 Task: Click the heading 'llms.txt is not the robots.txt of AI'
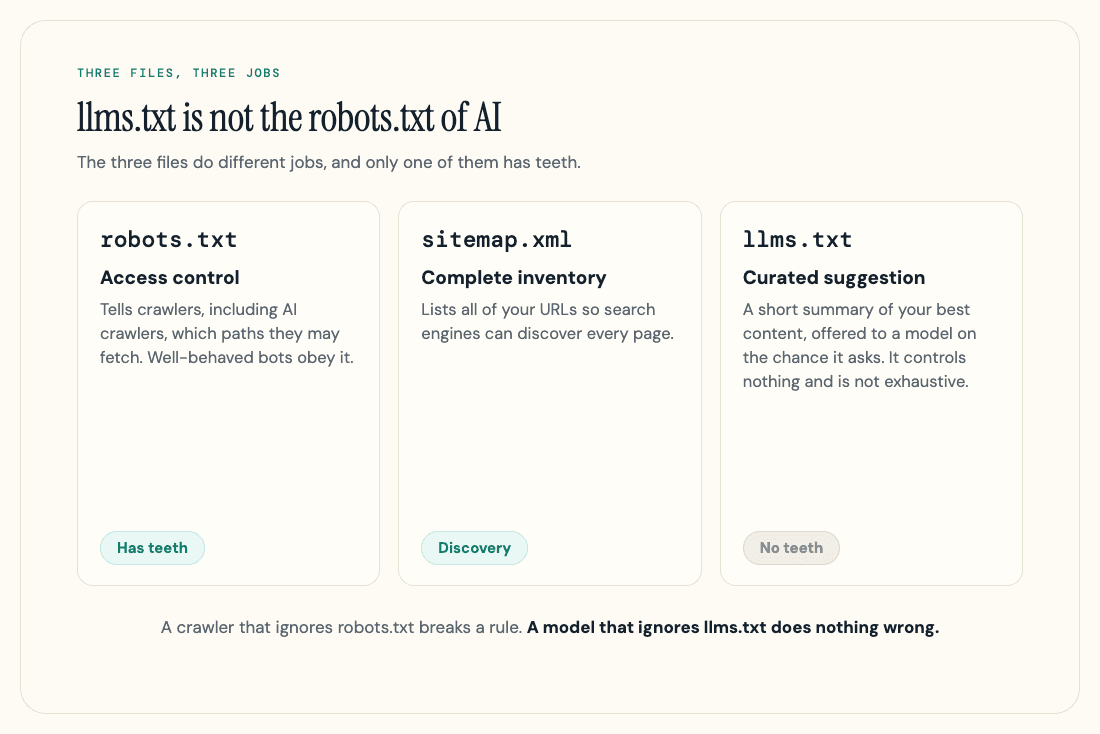[x=289, y=117]
